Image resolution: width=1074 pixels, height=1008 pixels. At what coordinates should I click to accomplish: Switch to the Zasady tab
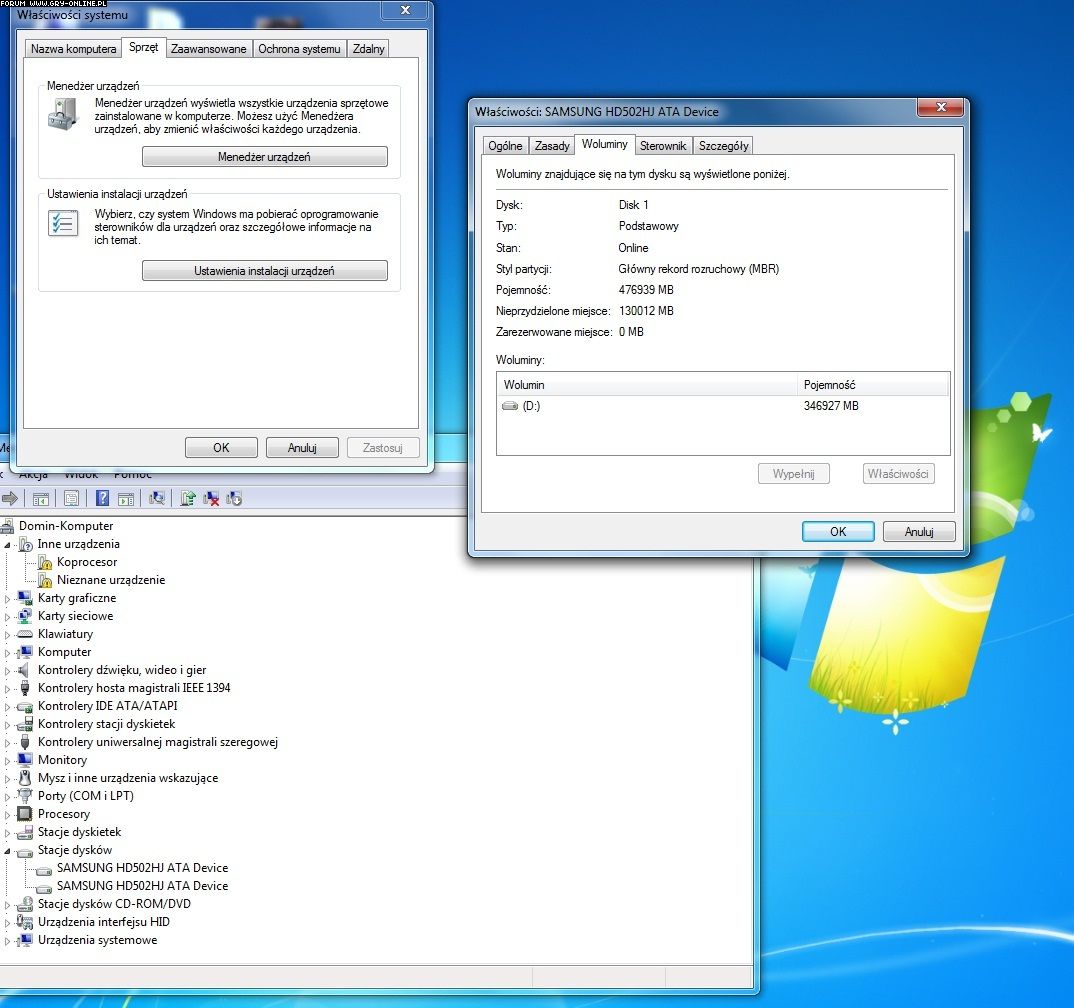pos(551,146)
